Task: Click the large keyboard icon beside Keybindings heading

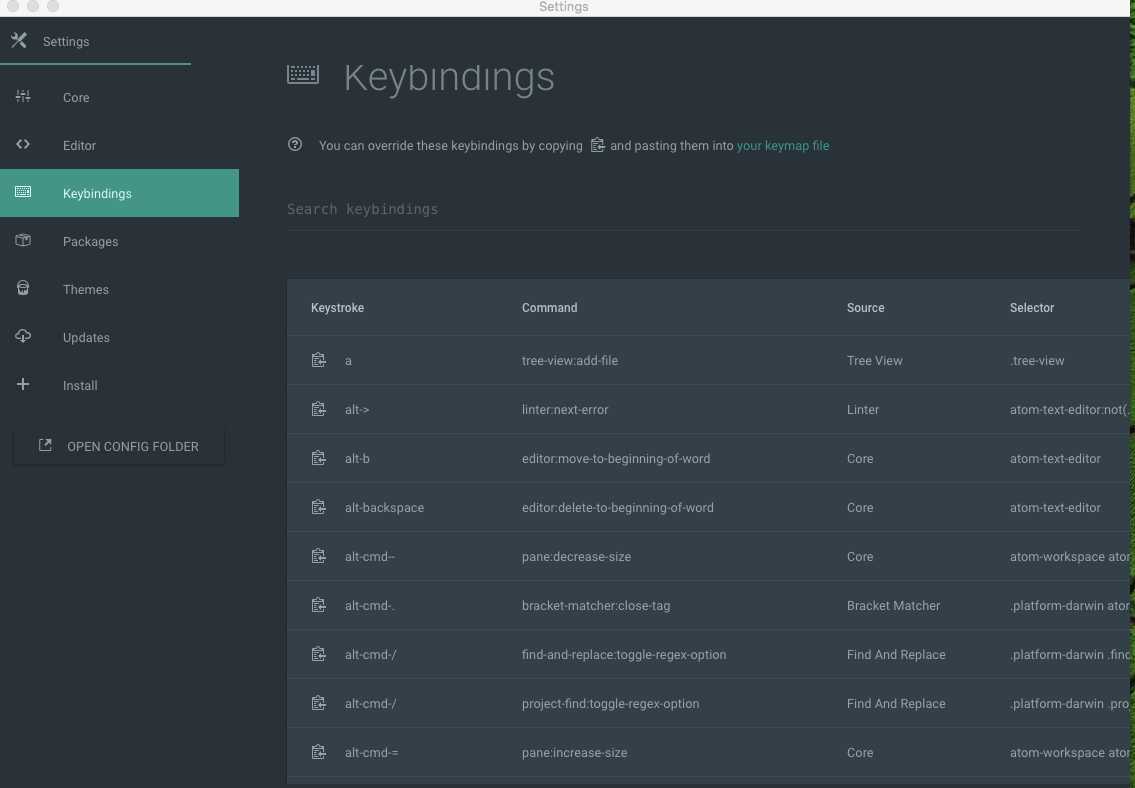Action: (303, 75)
